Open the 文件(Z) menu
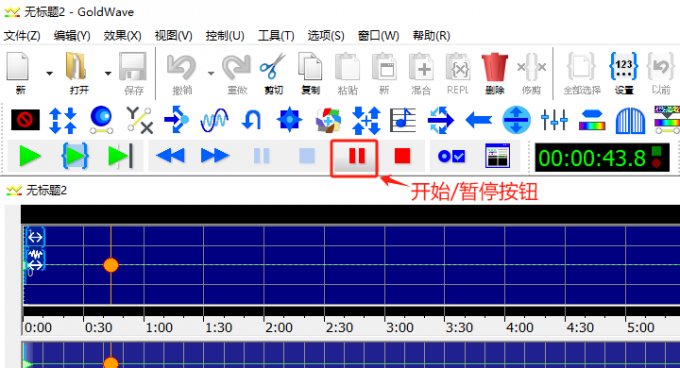Viewport: 680px width, 368px height. [x=22, y=36]
